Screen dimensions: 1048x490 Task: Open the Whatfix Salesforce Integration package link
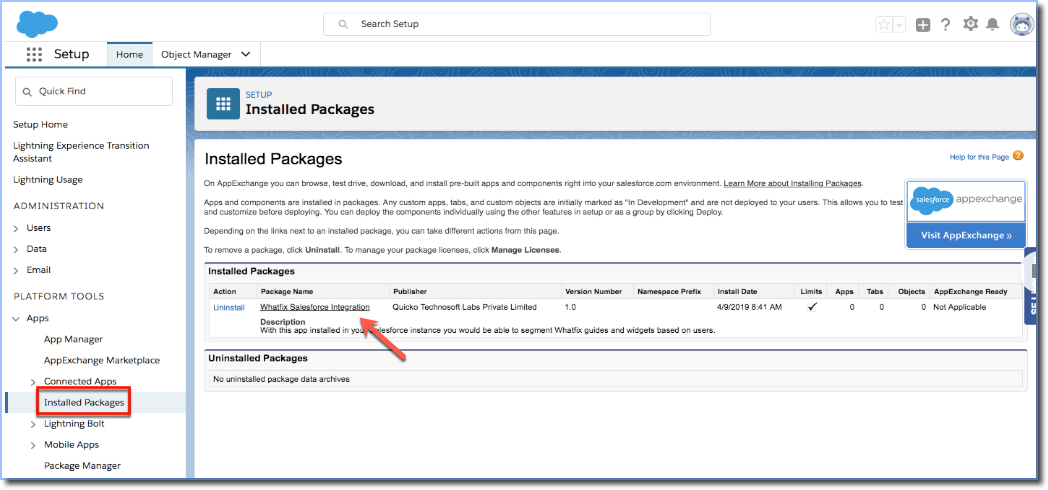click(315, 308)
